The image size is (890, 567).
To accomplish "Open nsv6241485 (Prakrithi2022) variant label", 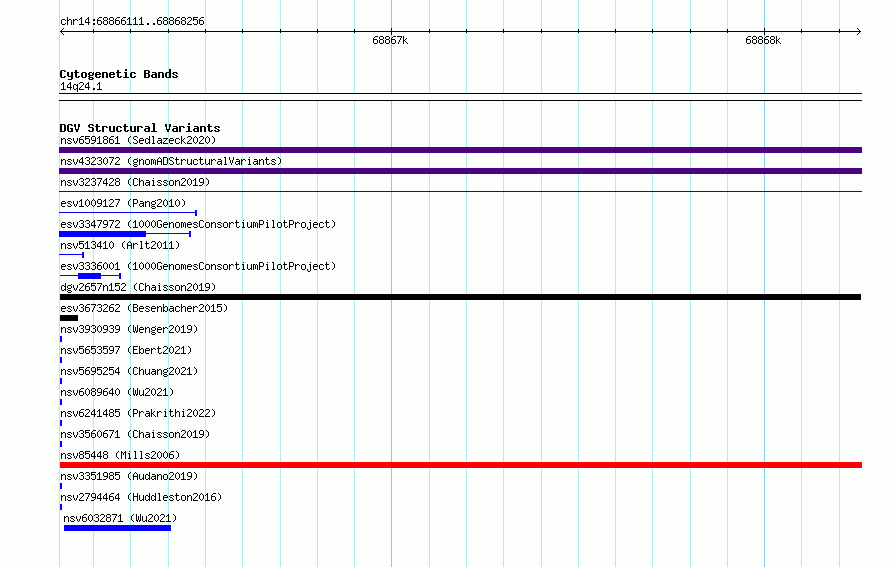I will (138, 413).
